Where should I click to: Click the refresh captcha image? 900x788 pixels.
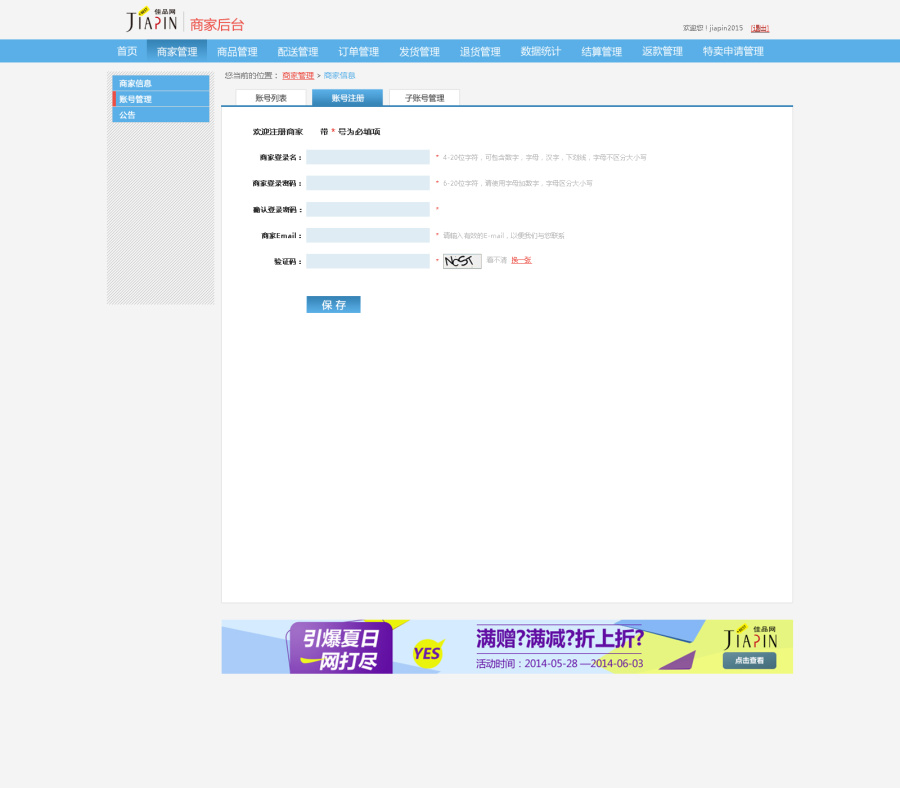pos(460,261)
